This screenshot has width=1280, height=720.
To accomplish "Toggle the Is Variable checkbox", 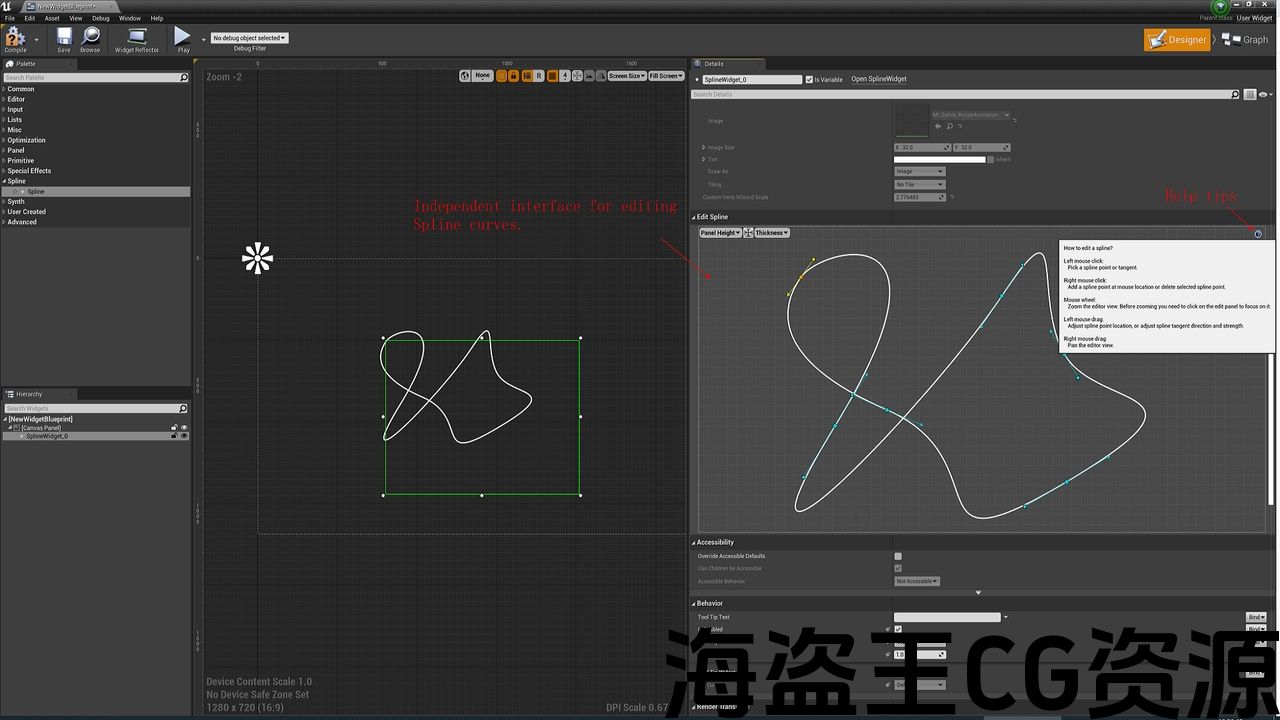I will 810,80.
